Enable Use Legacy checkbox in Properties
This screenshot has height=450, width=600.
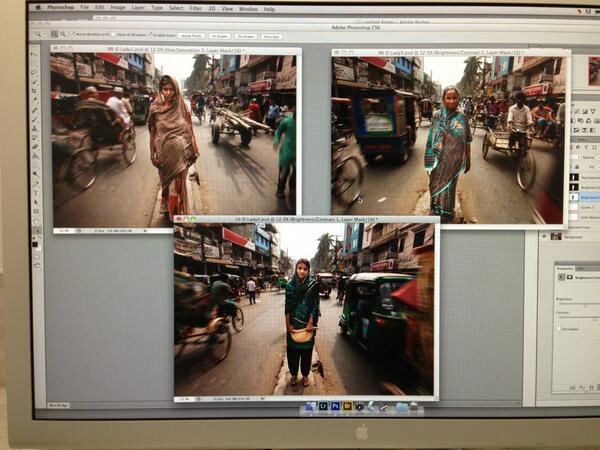click(559, 329)
